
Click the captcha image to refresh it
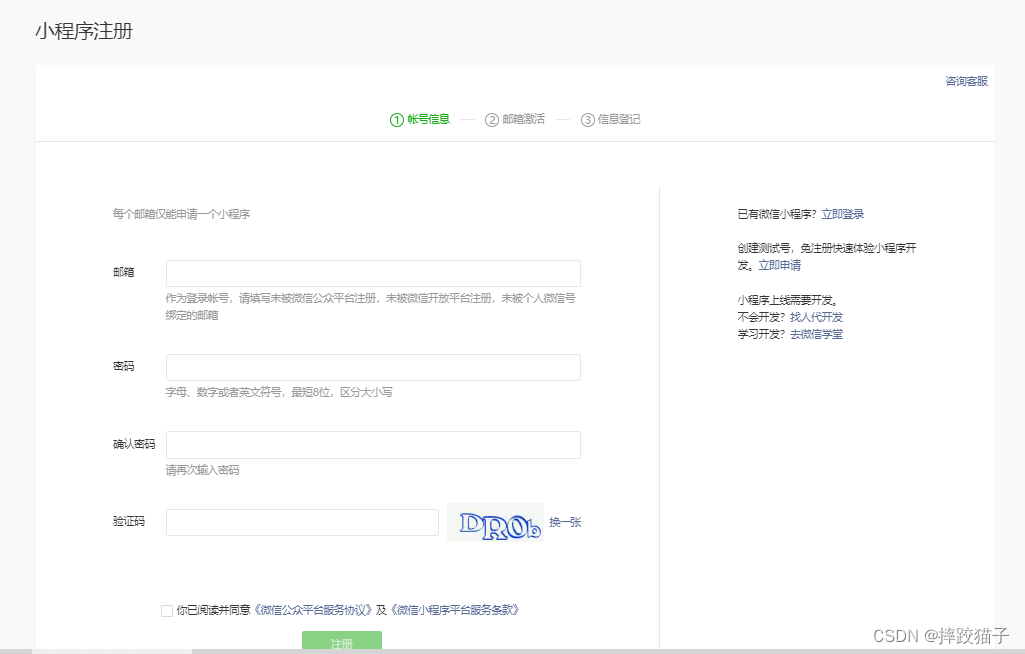click(495, 522)
